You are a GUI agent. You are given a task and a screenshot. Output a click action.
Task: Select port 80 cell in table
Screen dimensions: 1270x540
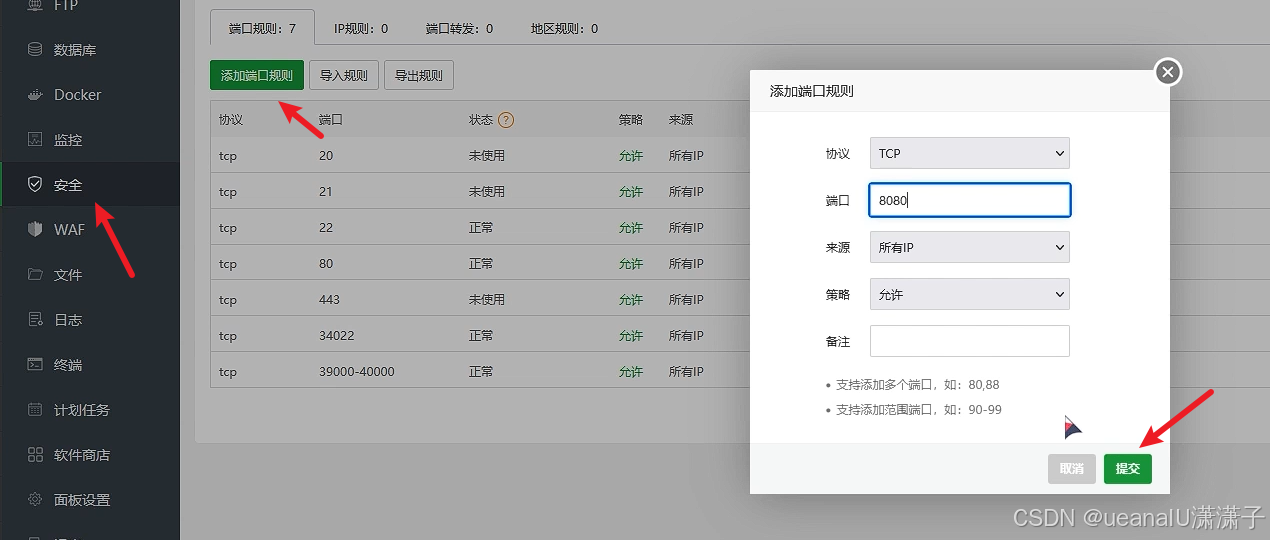tap(326, 264)
